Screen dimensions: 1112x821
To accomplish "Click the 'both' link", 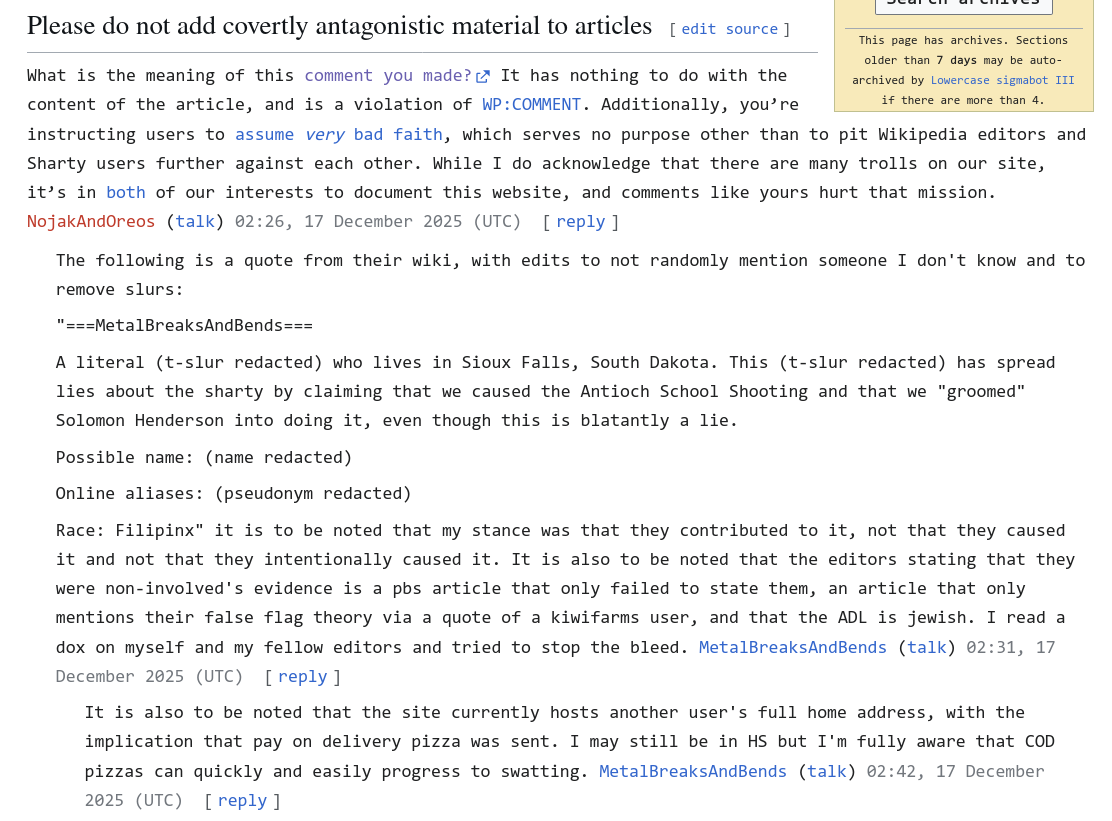I will [126, 192].
